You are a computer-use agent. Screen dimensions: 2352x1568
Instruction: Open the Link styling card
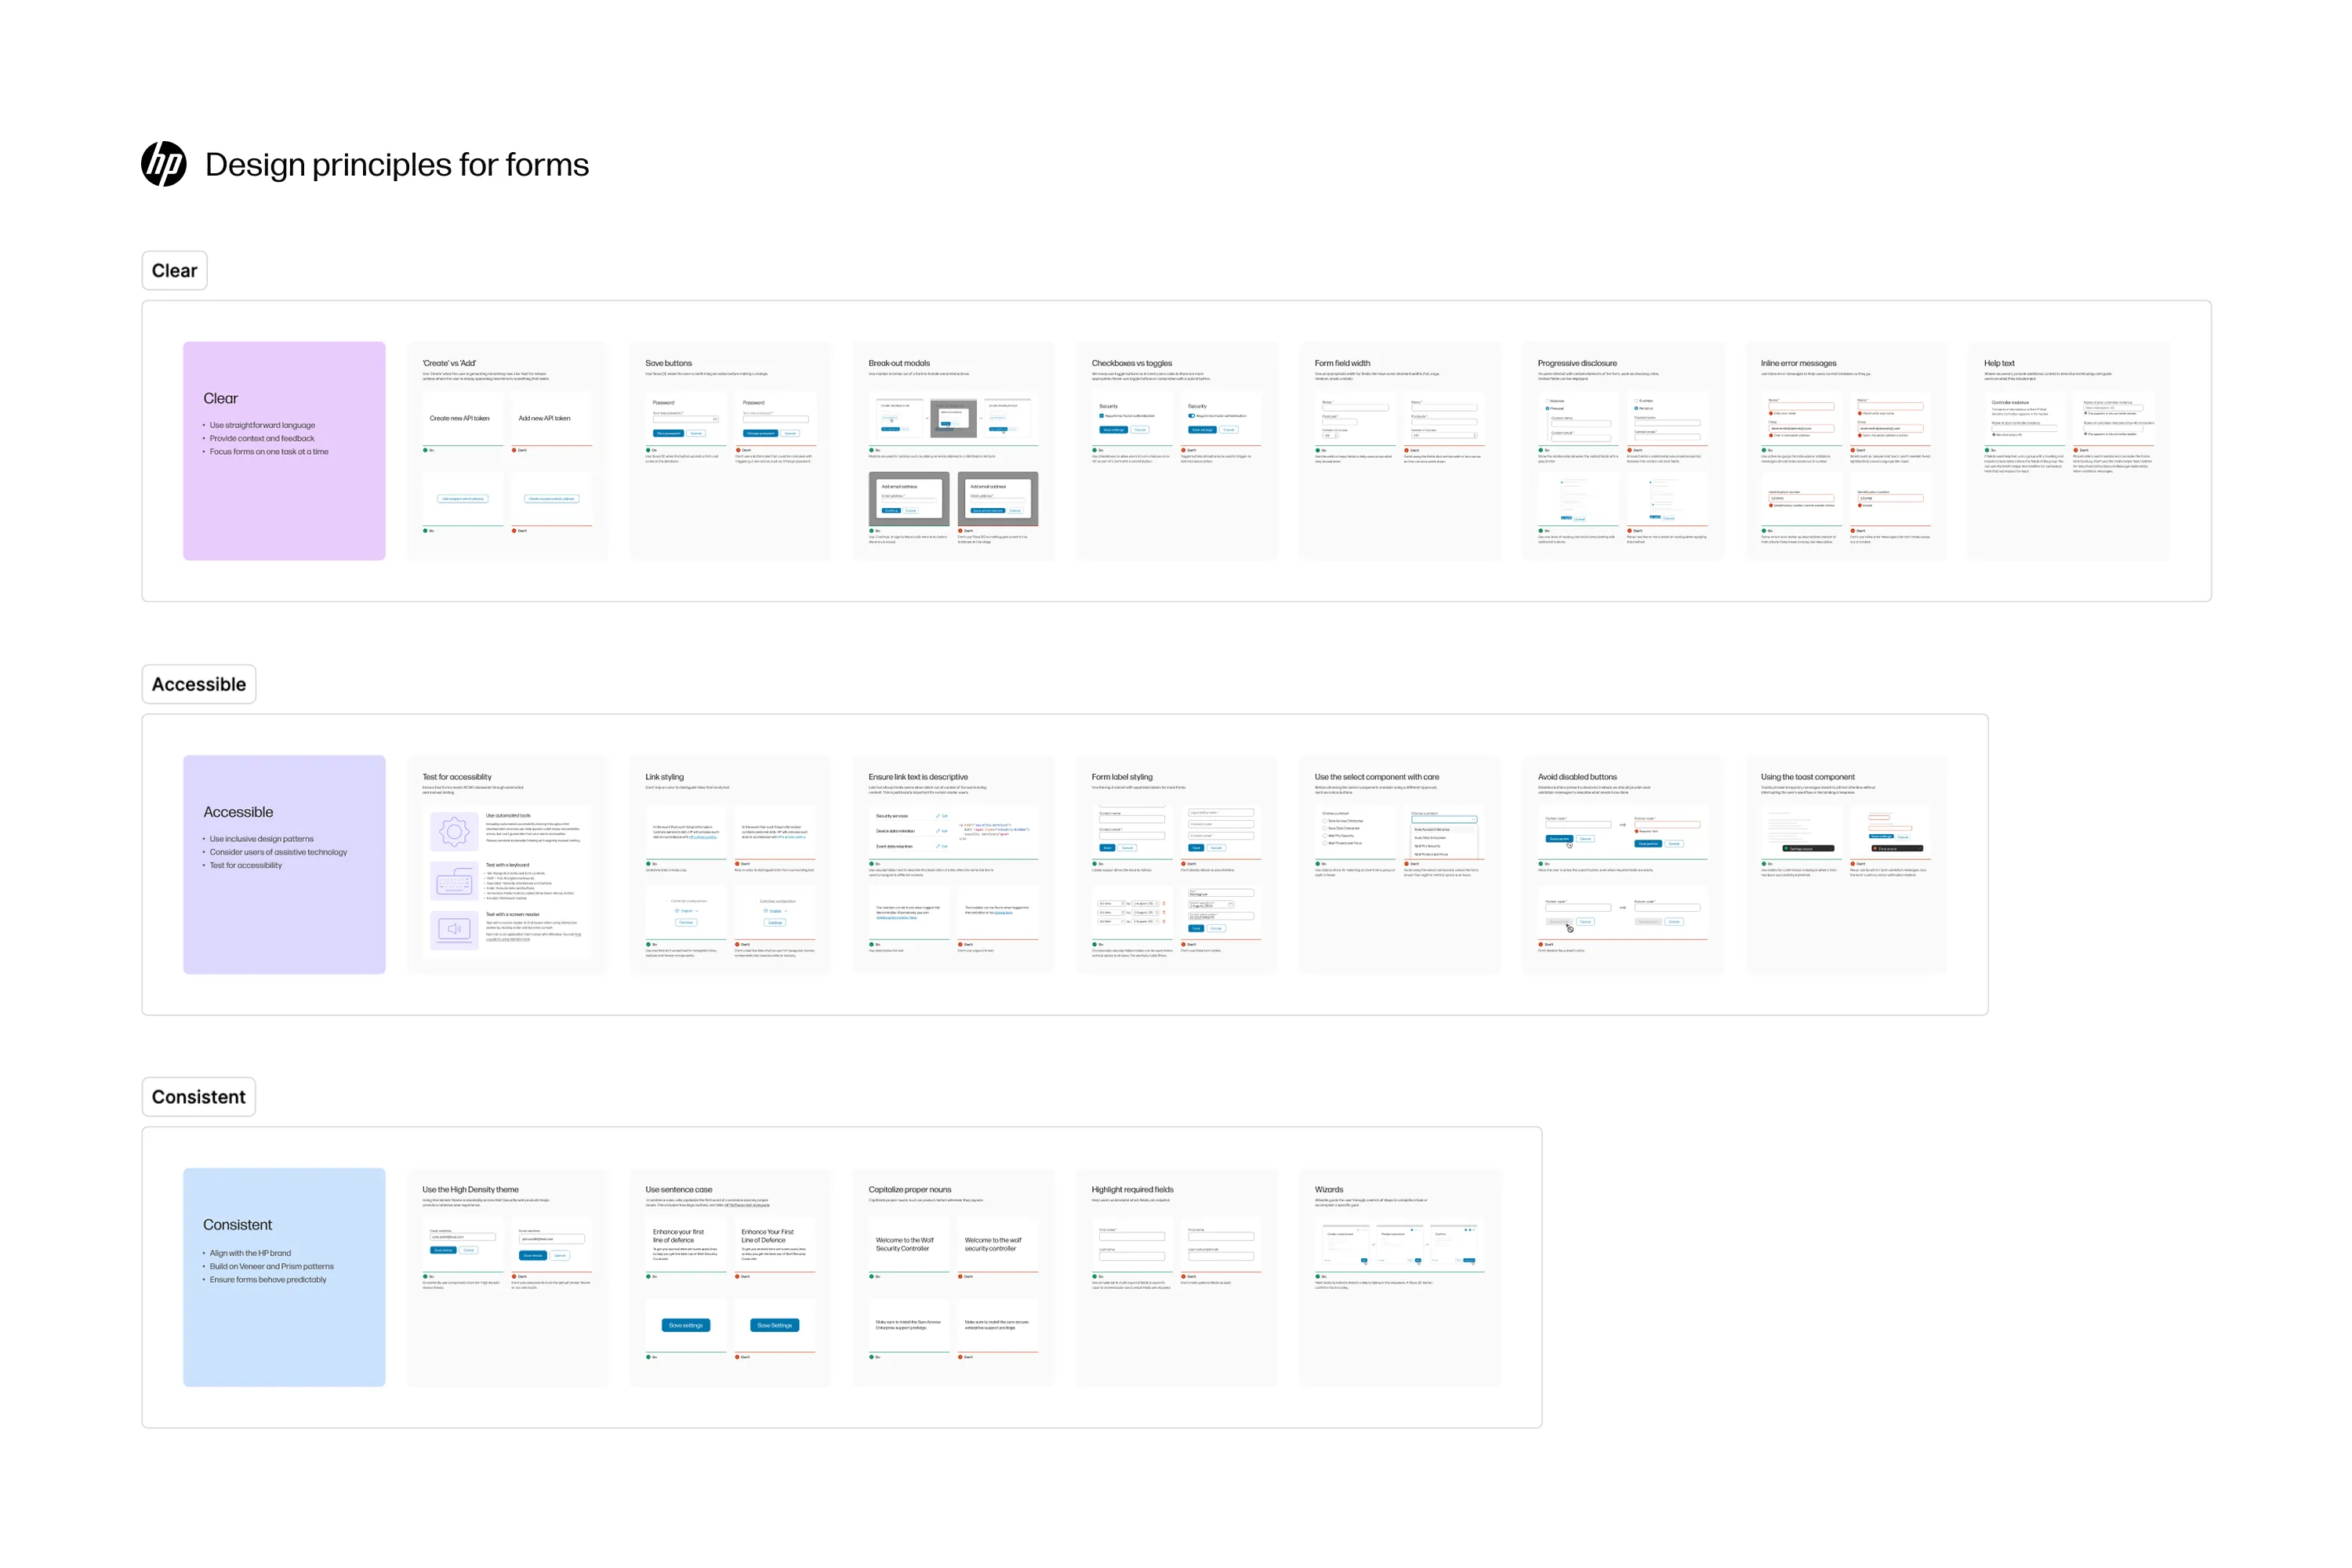tap(730, 864)
